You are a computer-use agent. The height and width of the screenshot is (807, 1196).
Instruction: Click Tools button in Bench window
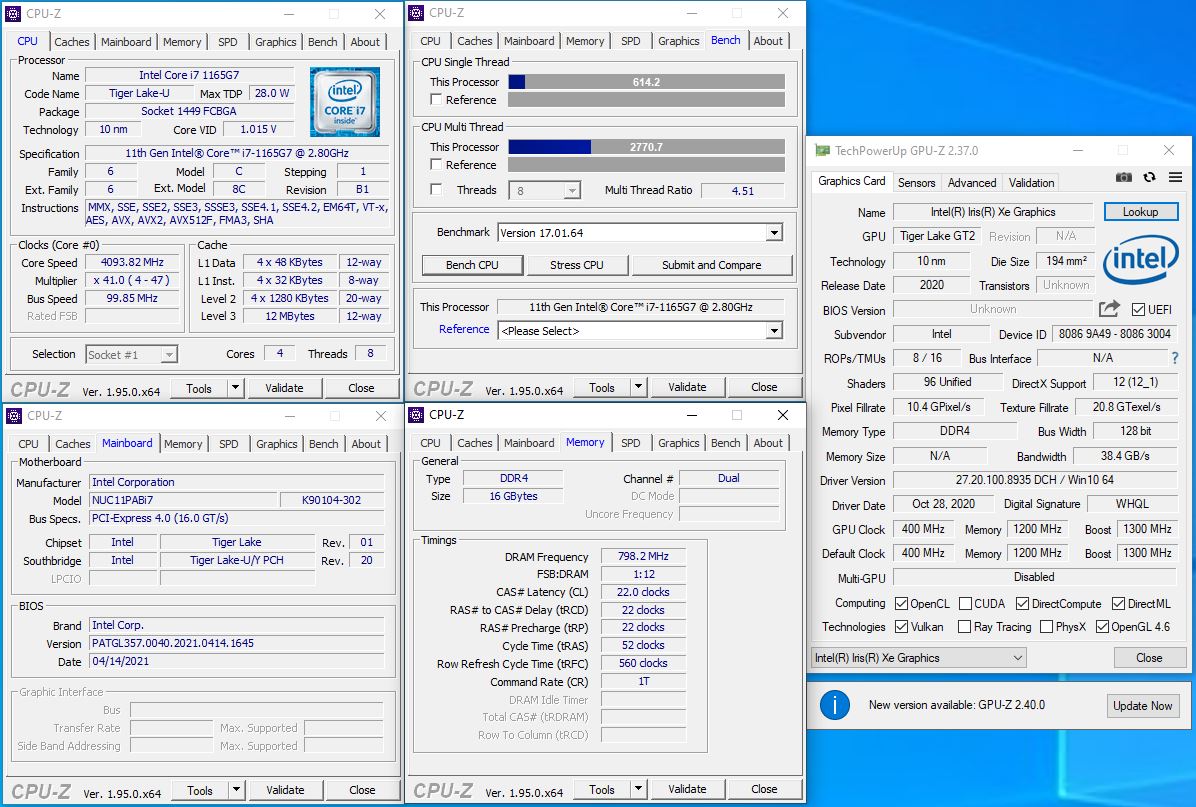pos(601,387)
